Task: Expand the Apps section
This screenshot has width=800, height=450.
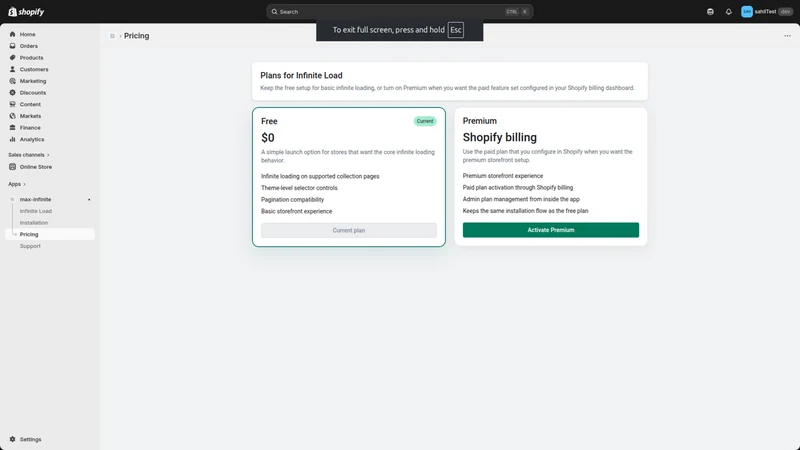Action: [17, 184]
